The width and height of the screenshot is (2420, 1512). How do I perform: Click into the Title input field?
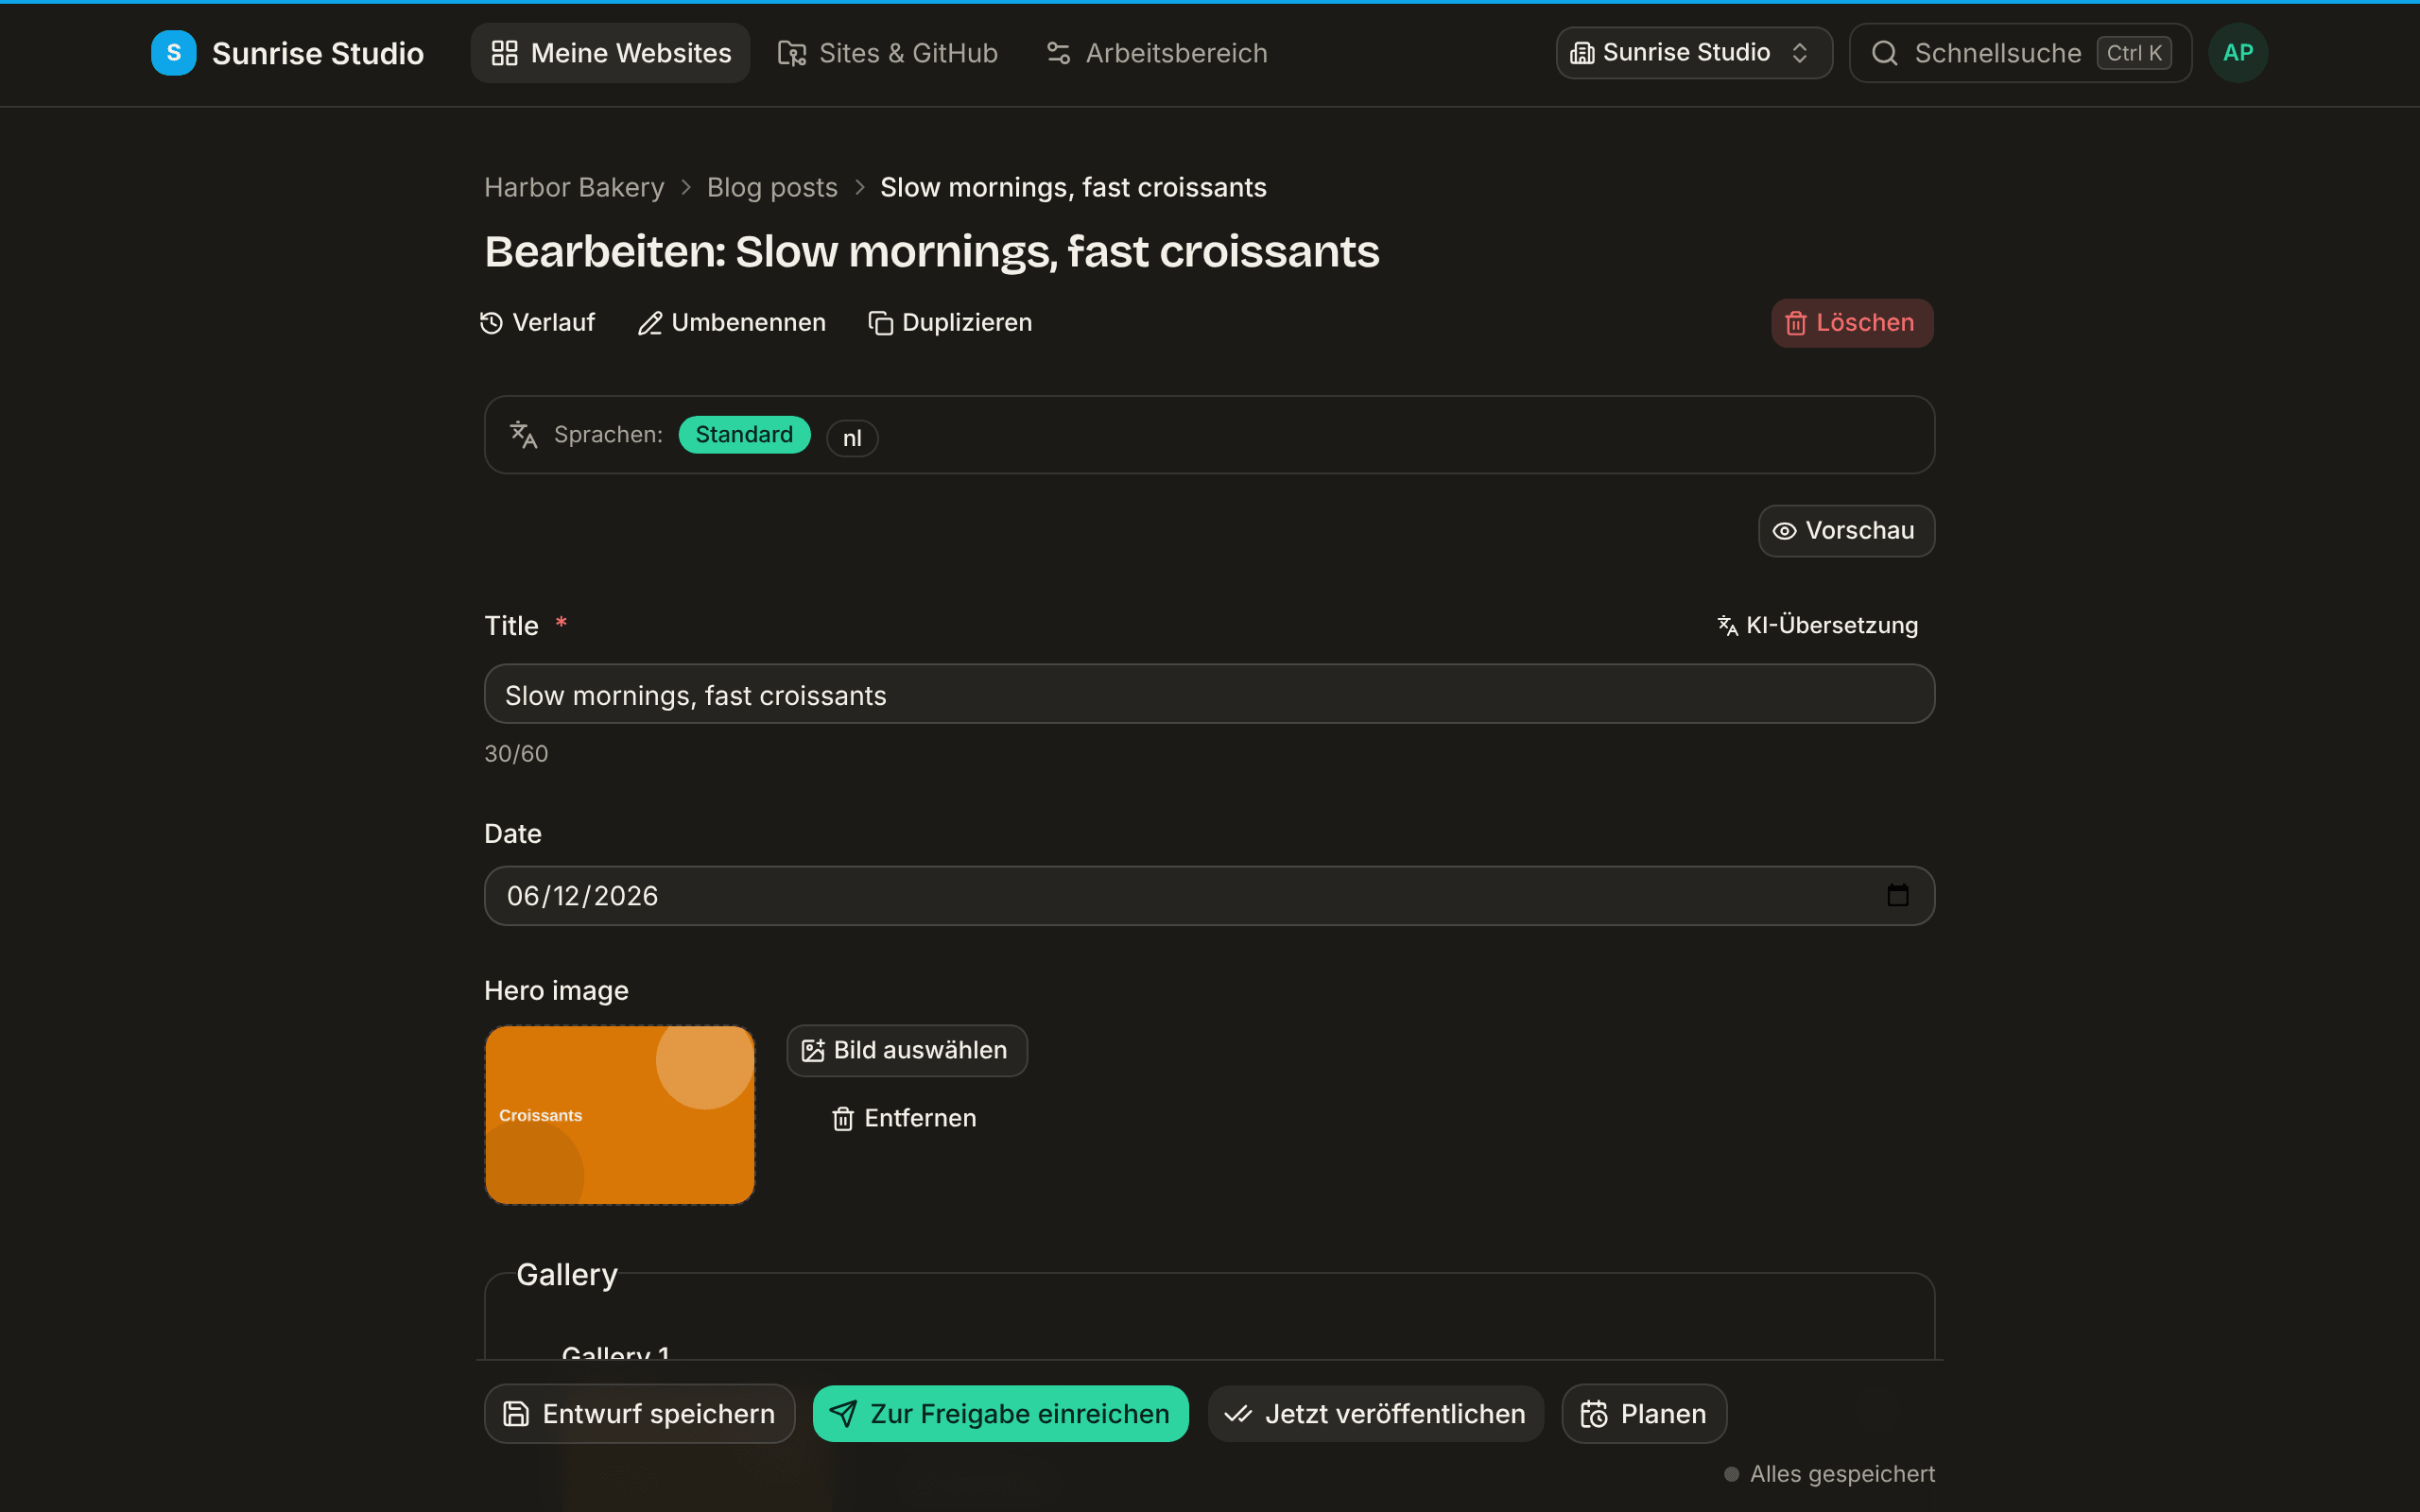(1209, 694)
